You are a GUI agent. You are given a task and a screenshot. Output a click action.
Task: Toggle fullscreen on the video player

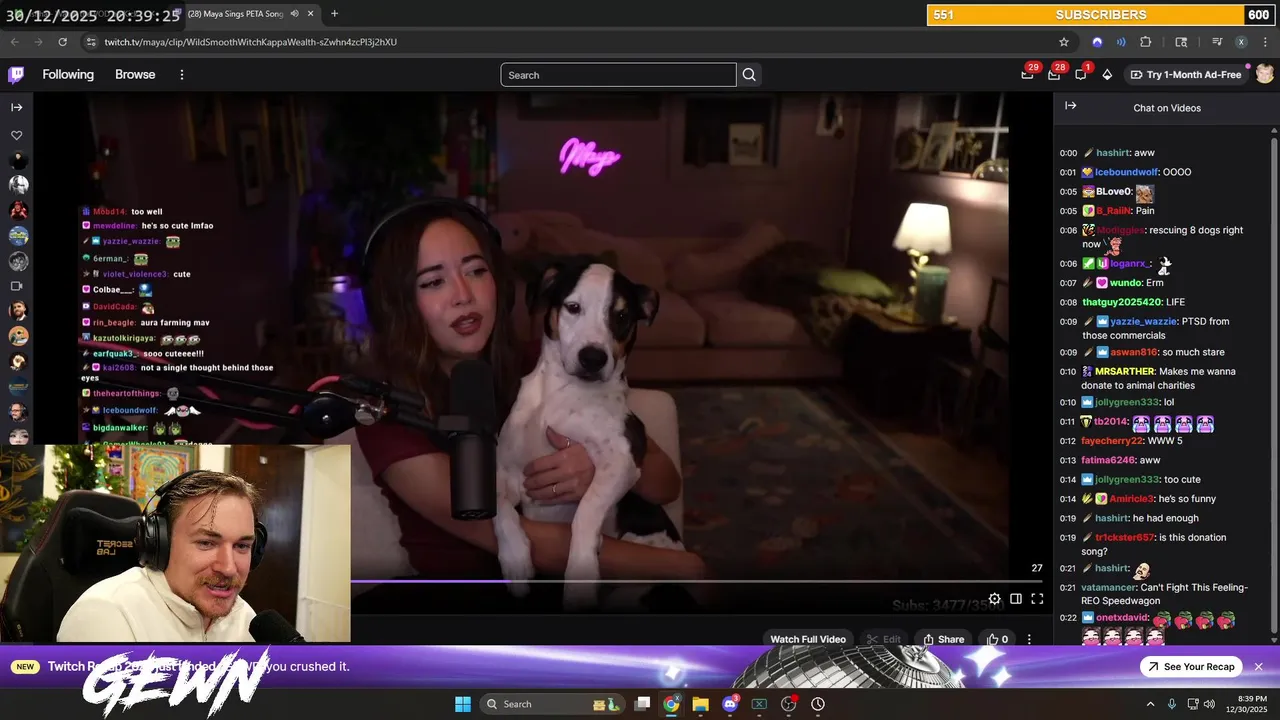point(1037,599)
